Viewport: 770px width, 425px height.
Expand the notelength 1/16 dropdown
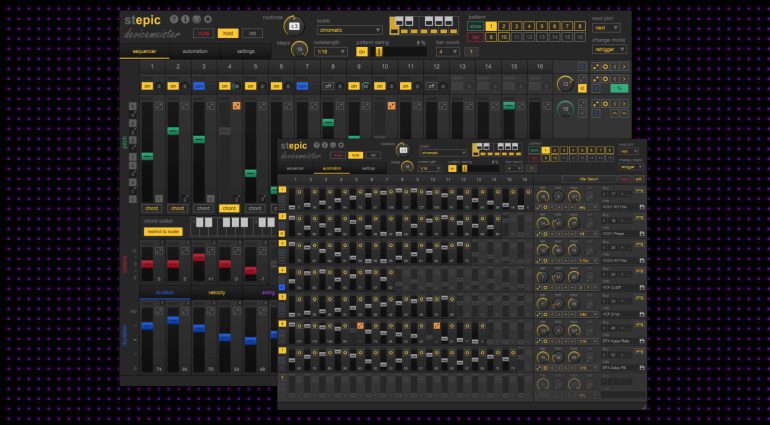tap(330, 52)
